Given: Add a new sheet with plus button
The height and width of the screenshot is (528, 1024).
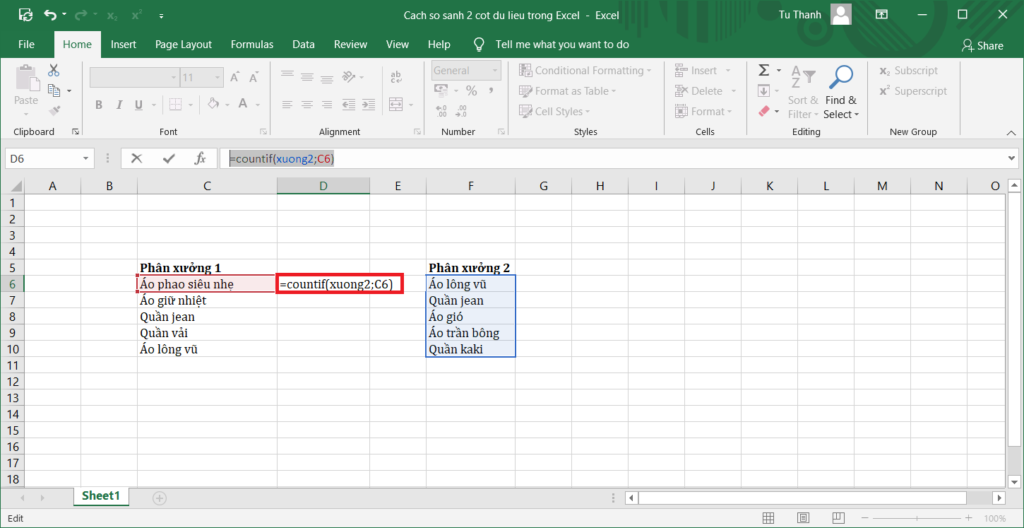Looking at the screenshot, I should (x=159, y=497).
